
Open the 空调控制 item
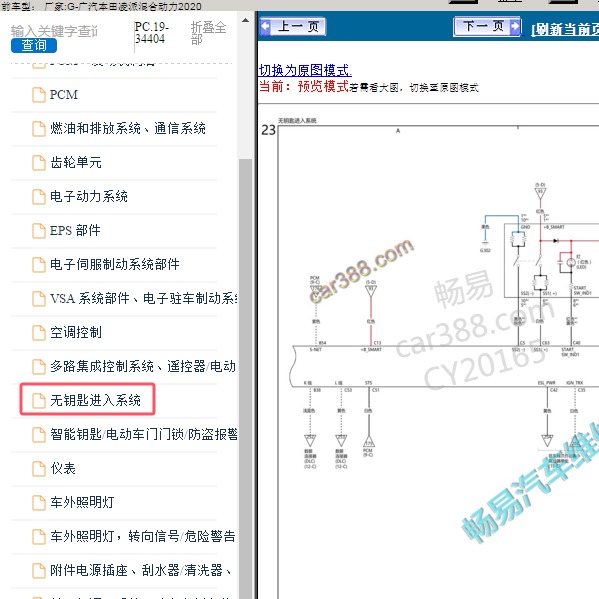[76, 332]
